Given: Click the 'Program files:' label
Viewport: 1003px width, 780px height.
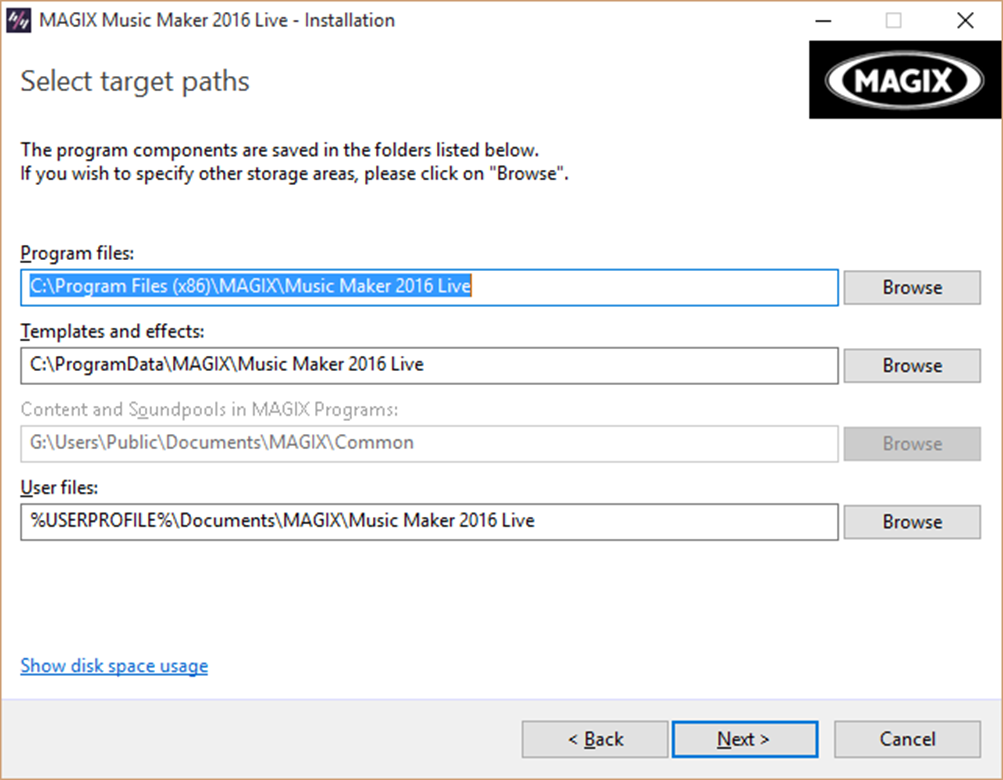Looking at the screenshot, I should pos(77,253).
